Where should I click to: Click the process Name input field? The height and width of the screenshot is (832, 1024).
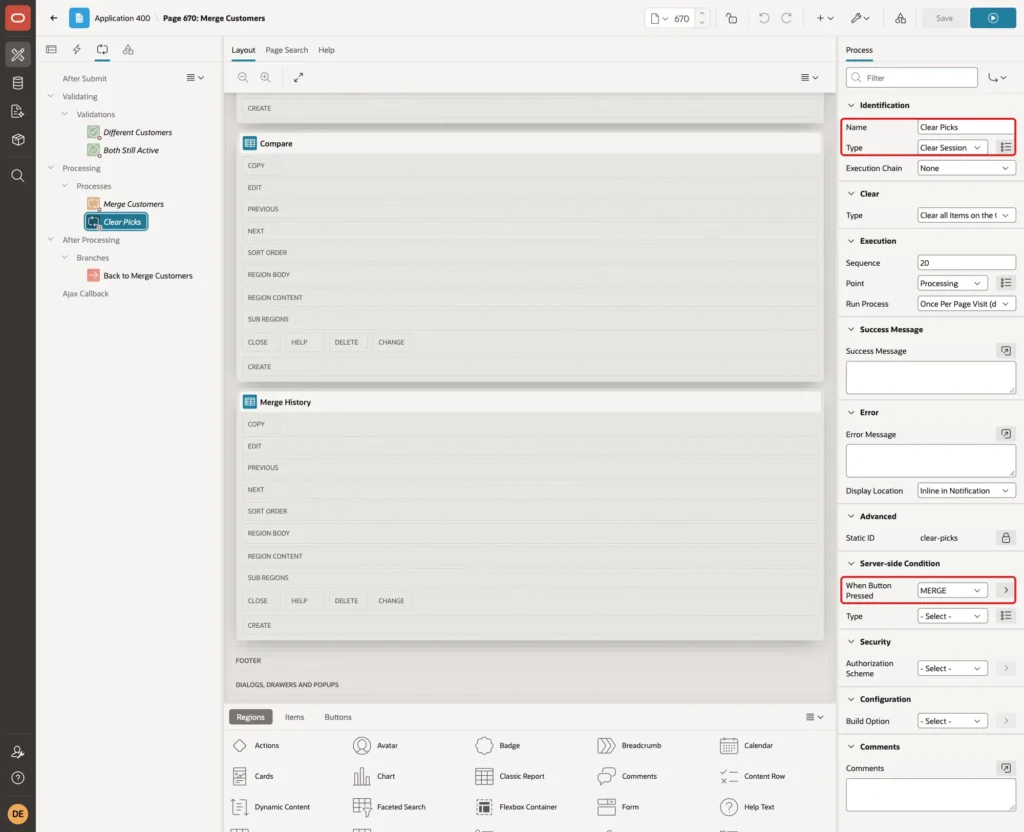(x=966, y=127)
